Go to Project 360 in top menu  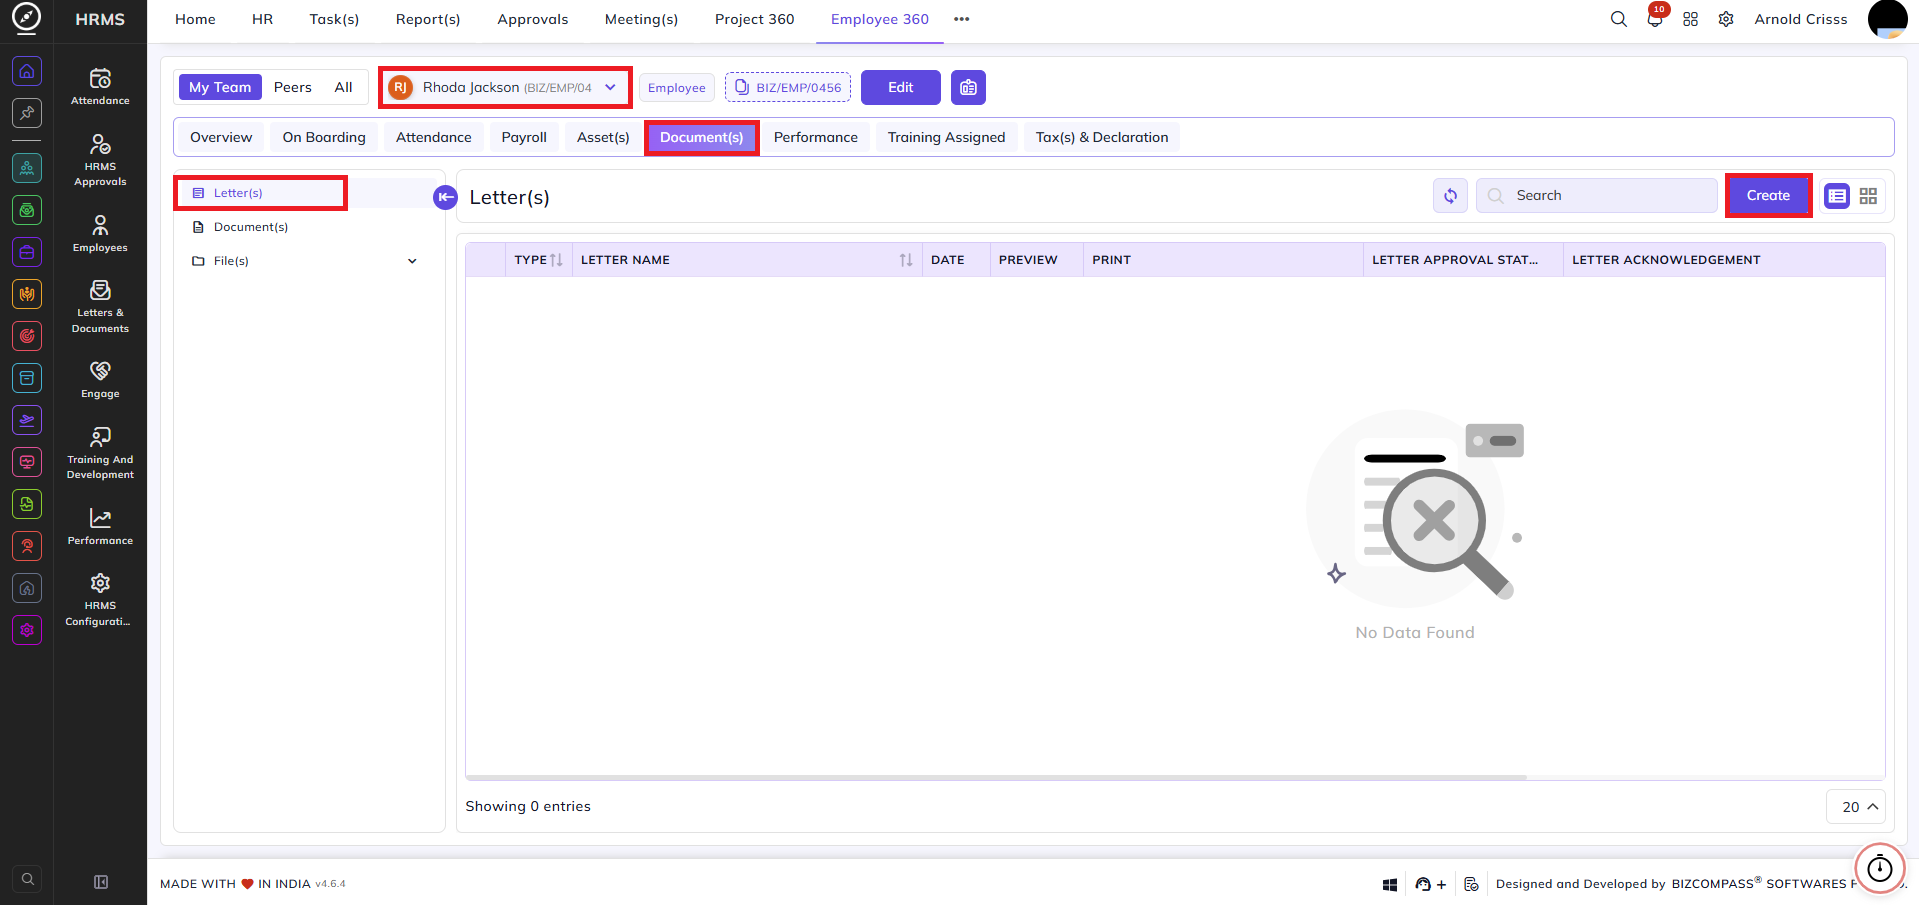click(x=755, y=19)
